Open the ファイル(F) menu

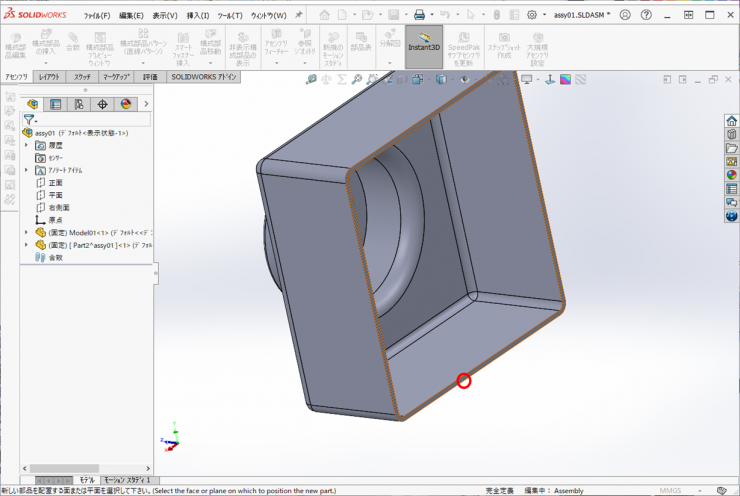click(x=97, y=16)
